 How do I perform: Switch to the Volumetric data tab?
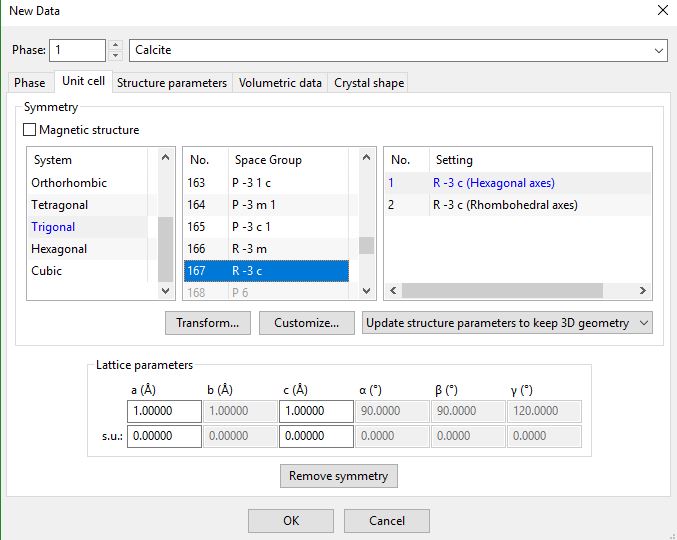pyautogui.click(x=280, y=83)
